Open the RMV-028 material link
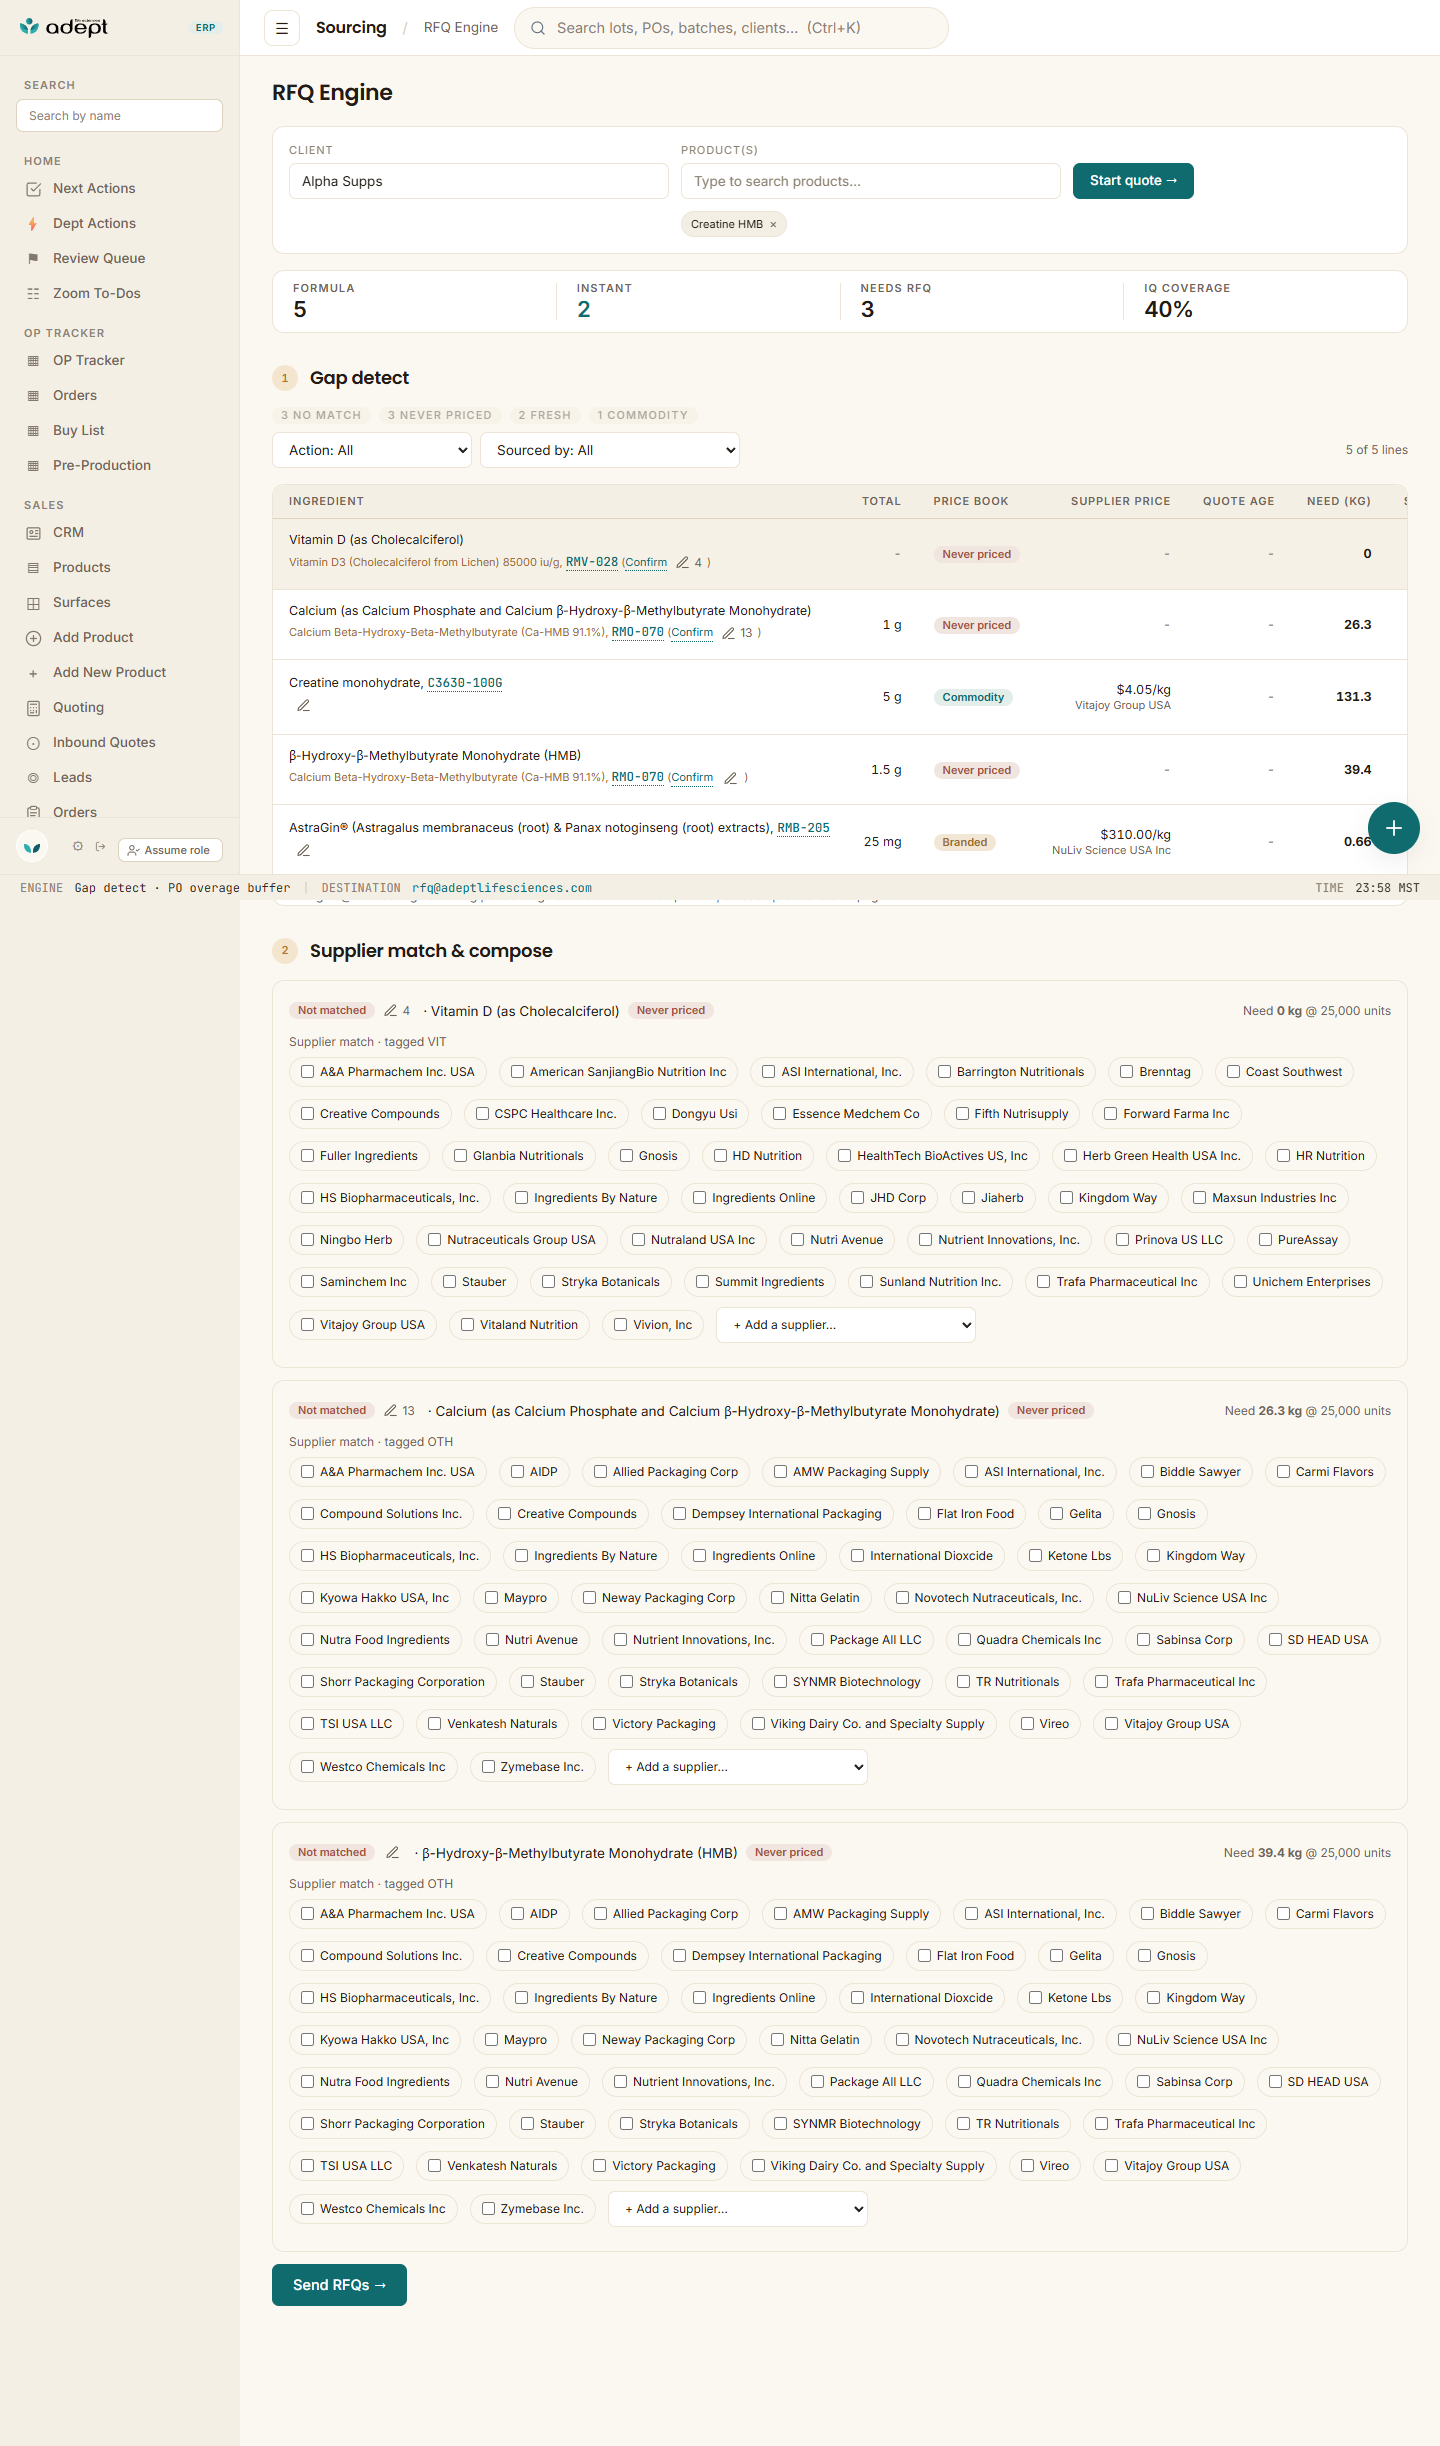Screen dimensions: 1440x2446 [592, 562]
